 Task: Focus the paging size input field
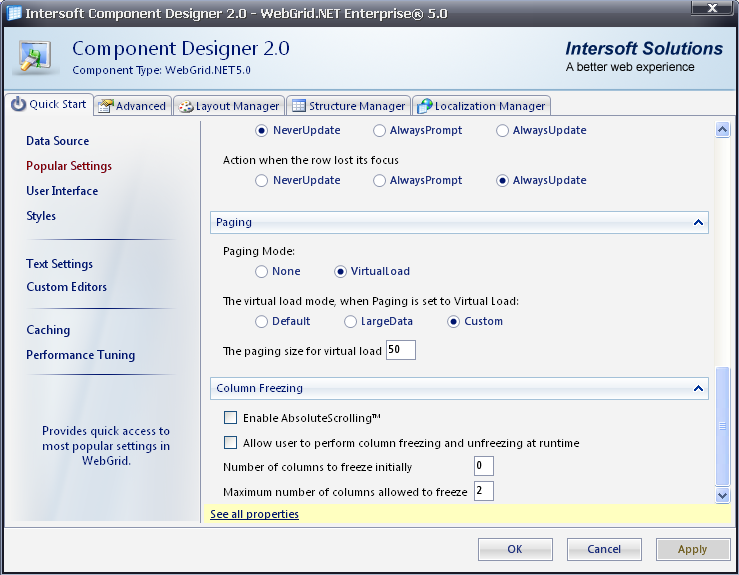pos(401,350)
